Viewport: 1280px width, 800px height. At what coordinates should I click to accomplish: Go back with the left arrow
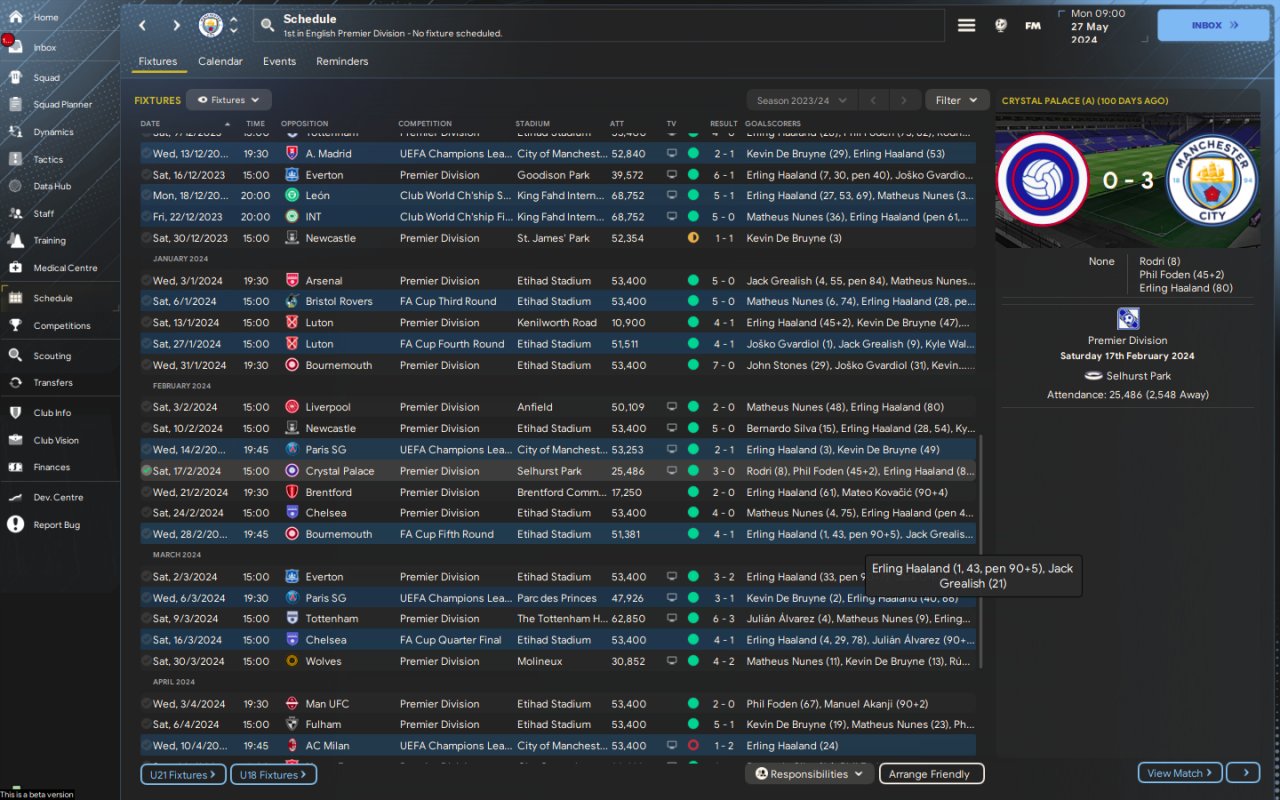point(142,25)
